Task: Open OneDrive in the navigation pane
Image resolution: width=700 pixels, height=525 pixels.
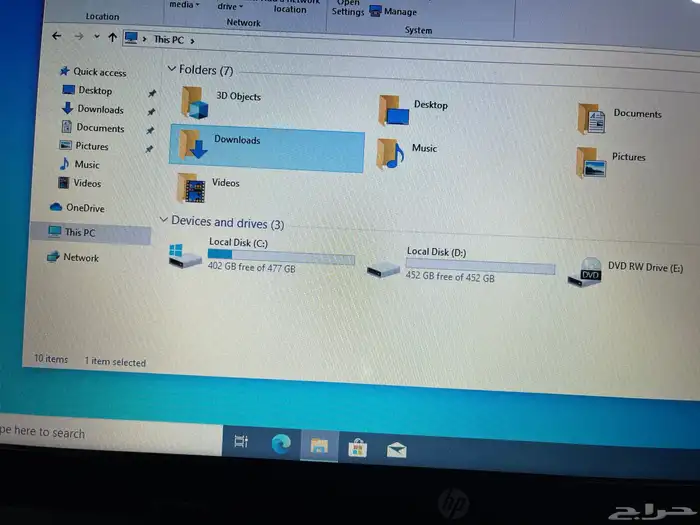Action: 85,208
